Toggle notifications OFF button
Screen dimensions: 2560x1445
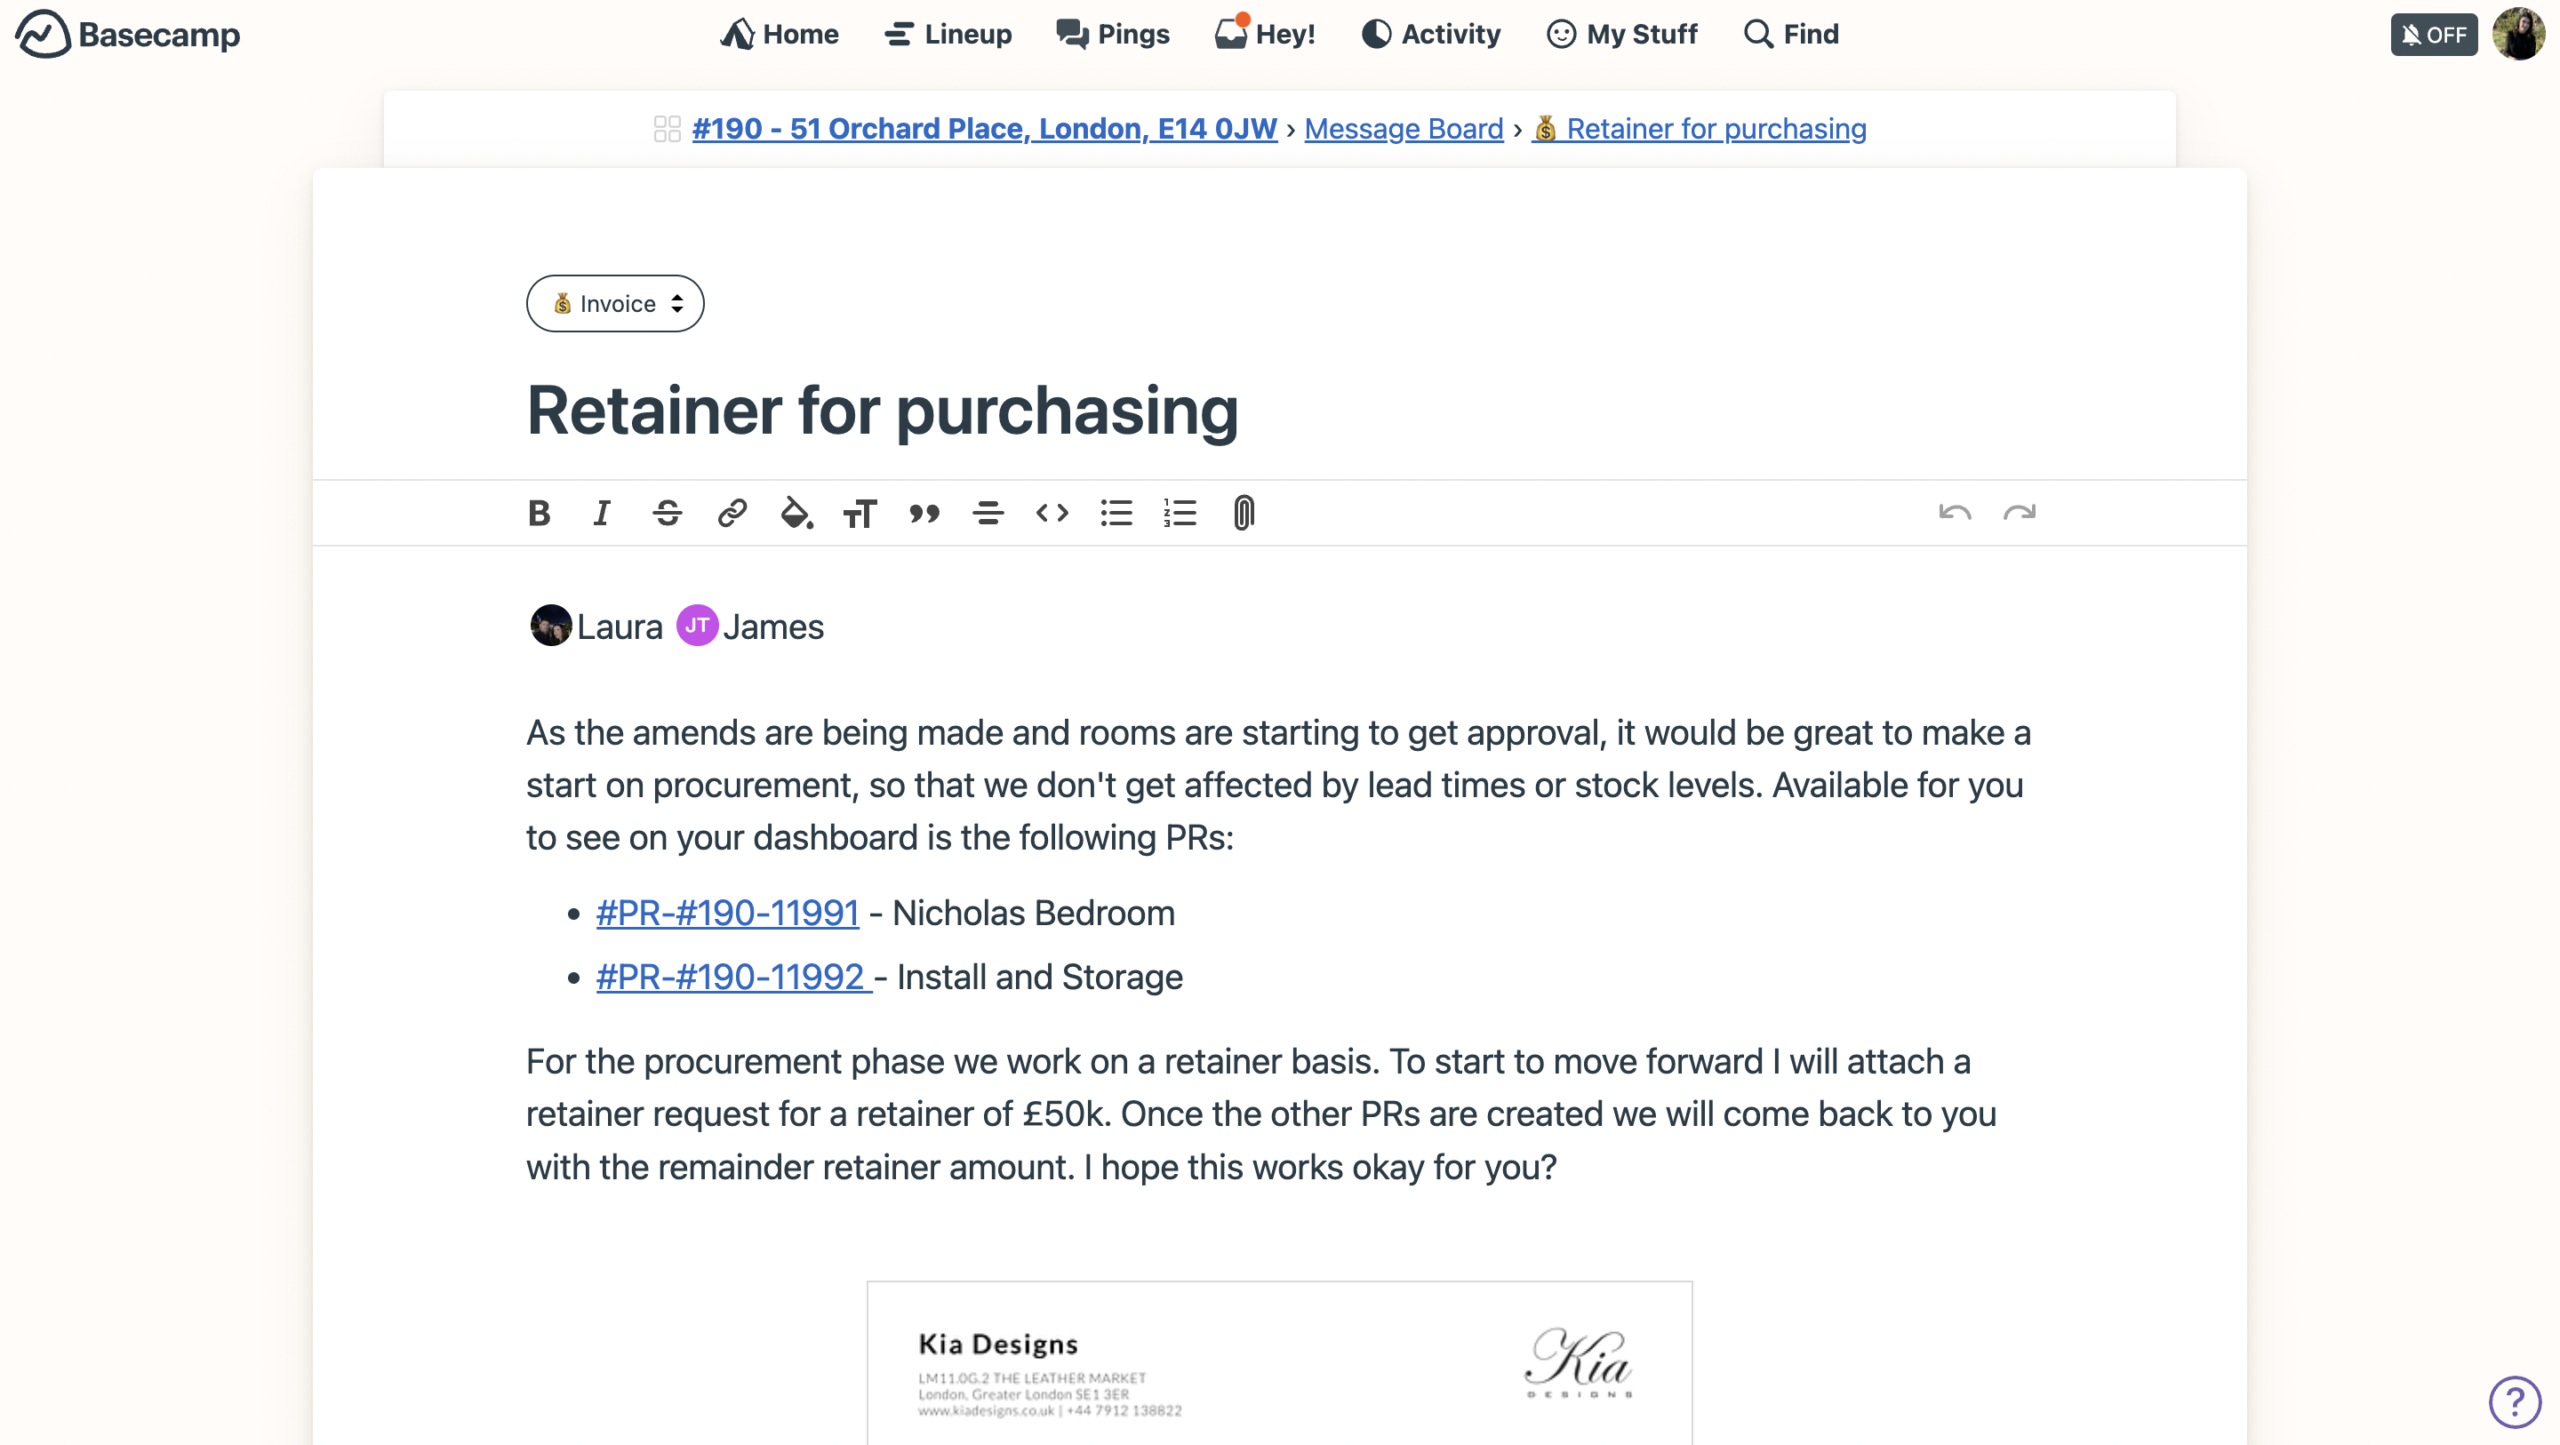[2433, 35]
